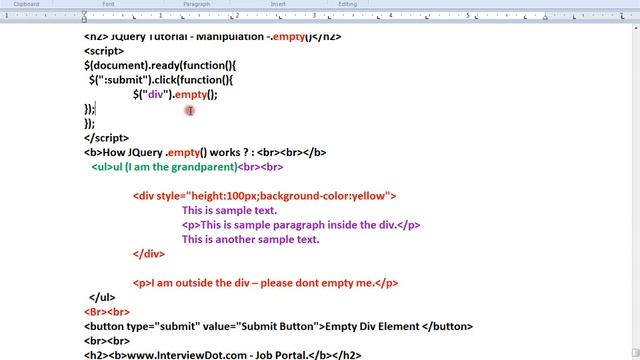Click "This is sample paragraph inside the div" line
This screenshot has width=640, height=360.
point(301,225)
